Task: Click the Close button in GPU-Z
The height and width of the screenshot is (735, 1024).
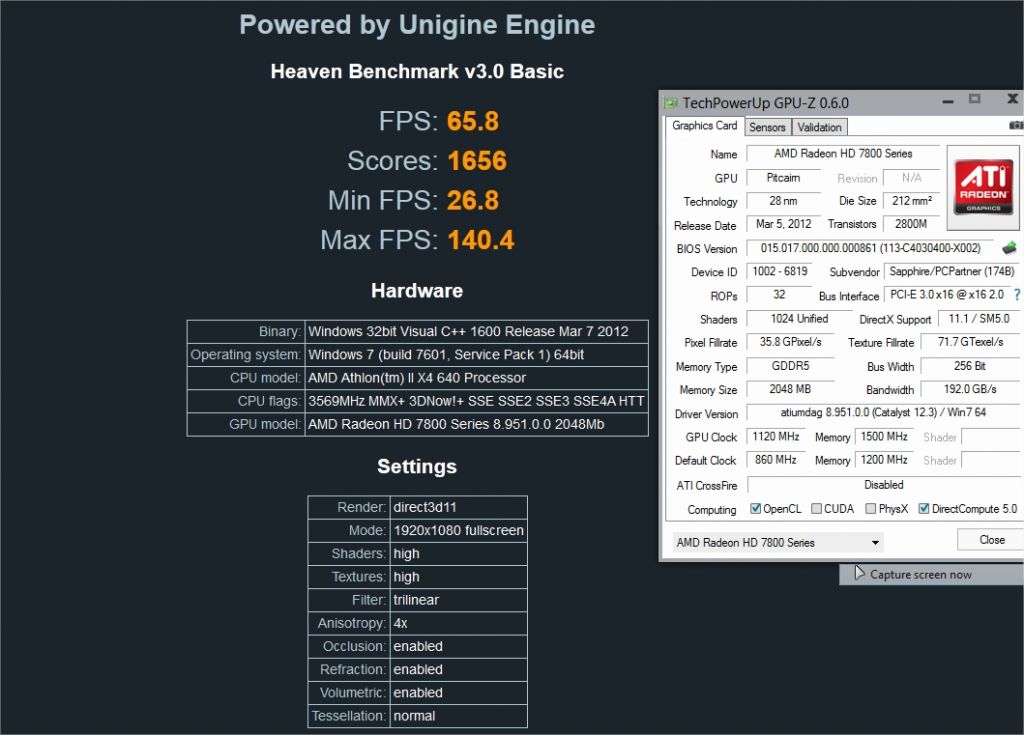Action: 992,540
